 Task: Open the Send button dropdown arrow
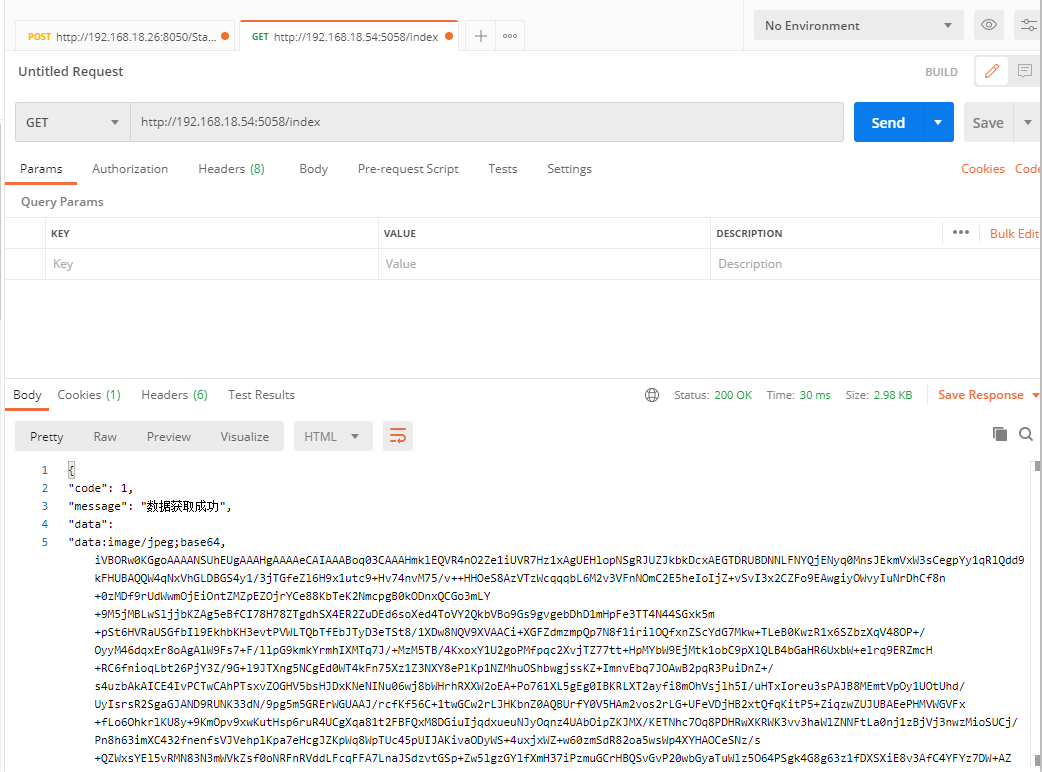click(936, 121)
